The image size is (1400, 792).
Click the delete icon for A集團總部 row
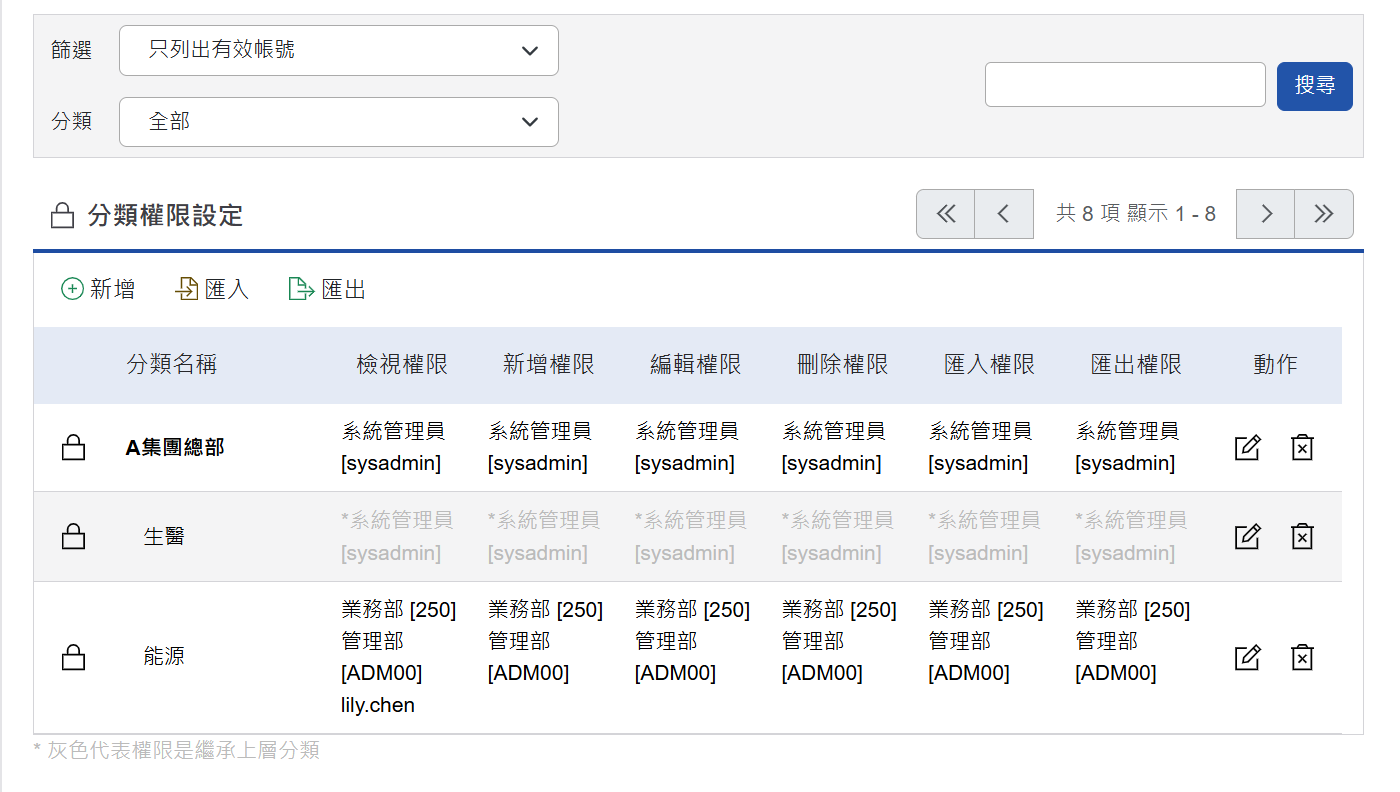pyautogui.click(x=1301, y=447)
